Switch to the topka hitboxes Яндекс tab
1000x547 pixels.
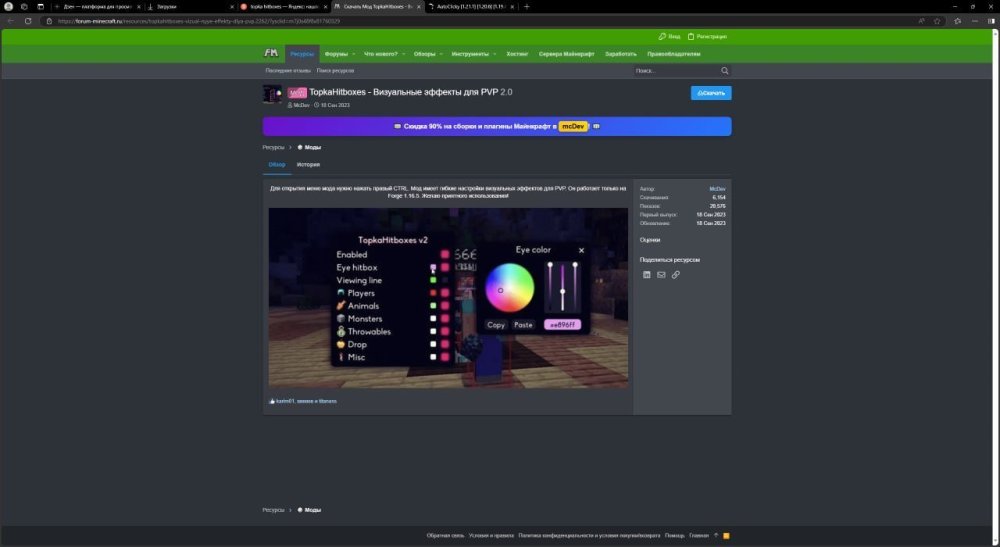click(x=284, y=6)
